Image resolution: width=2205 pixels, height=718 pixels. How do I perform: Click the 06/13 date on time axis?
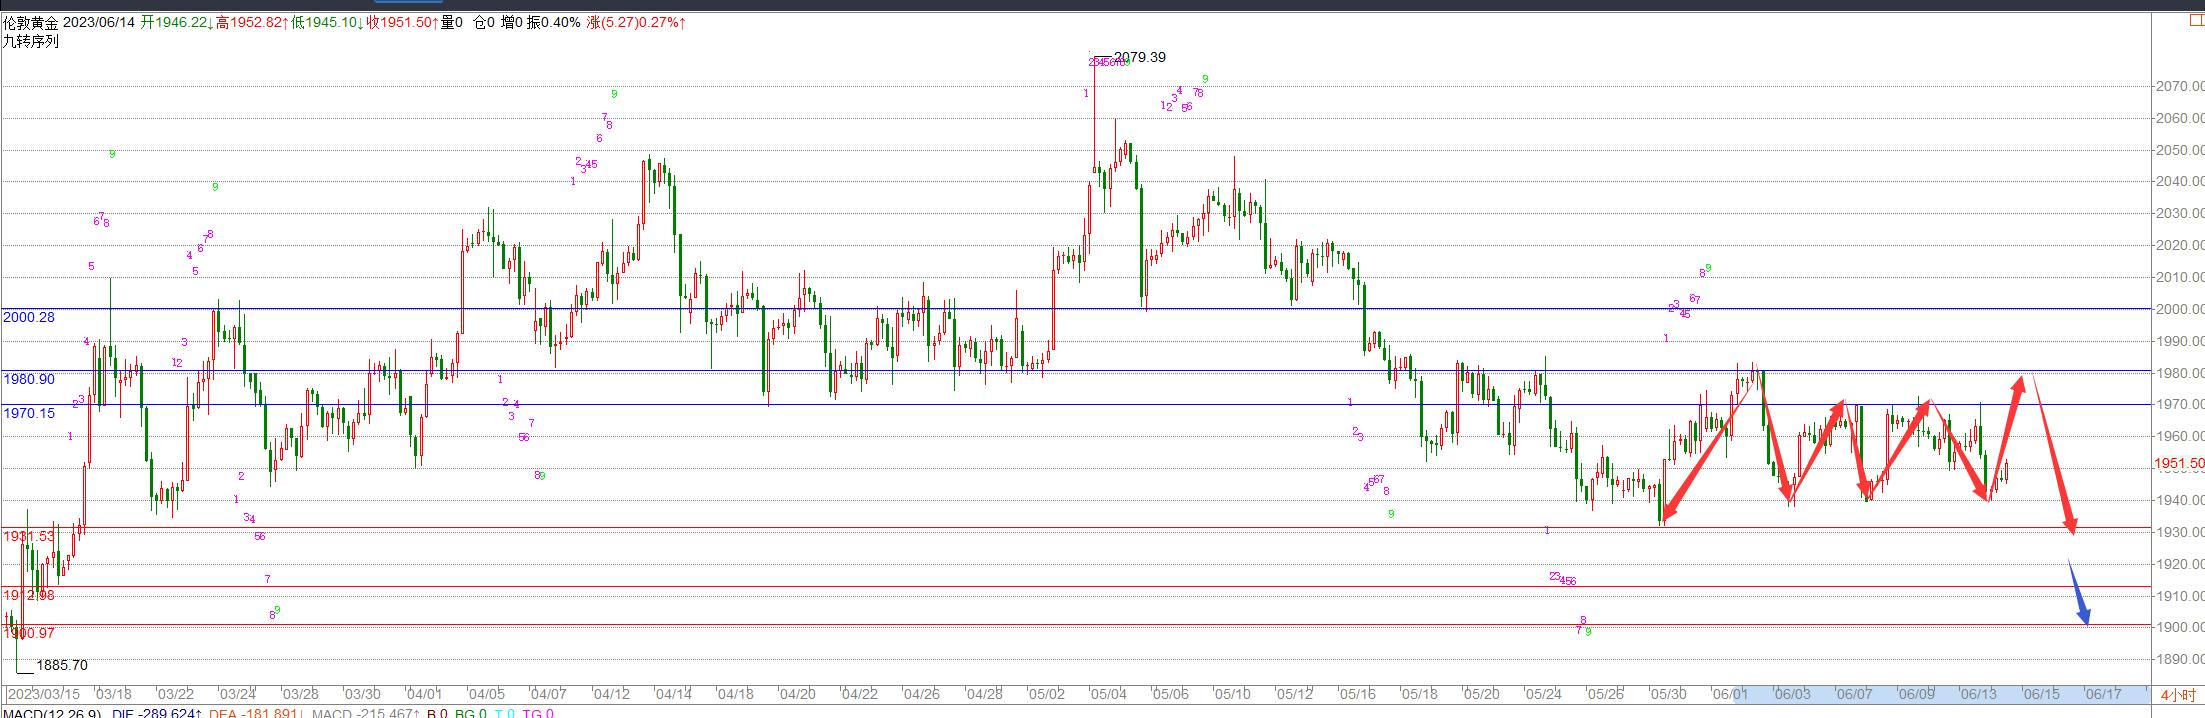point(1978,694)
